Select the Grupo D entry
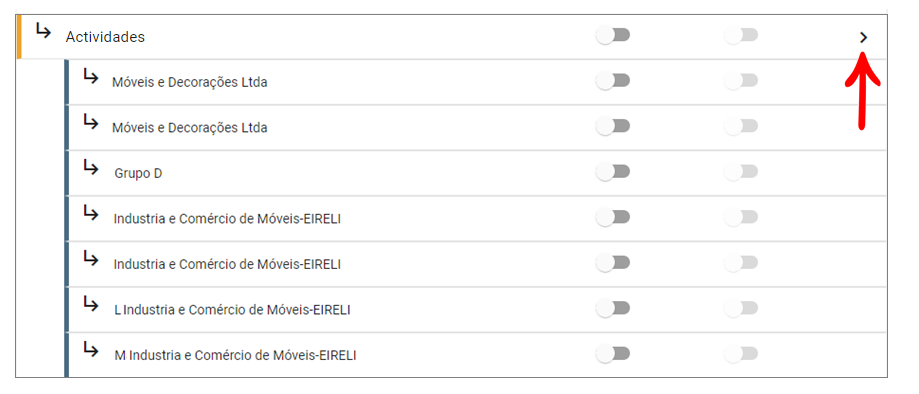919x394 pixels. (x=138, y=174)
